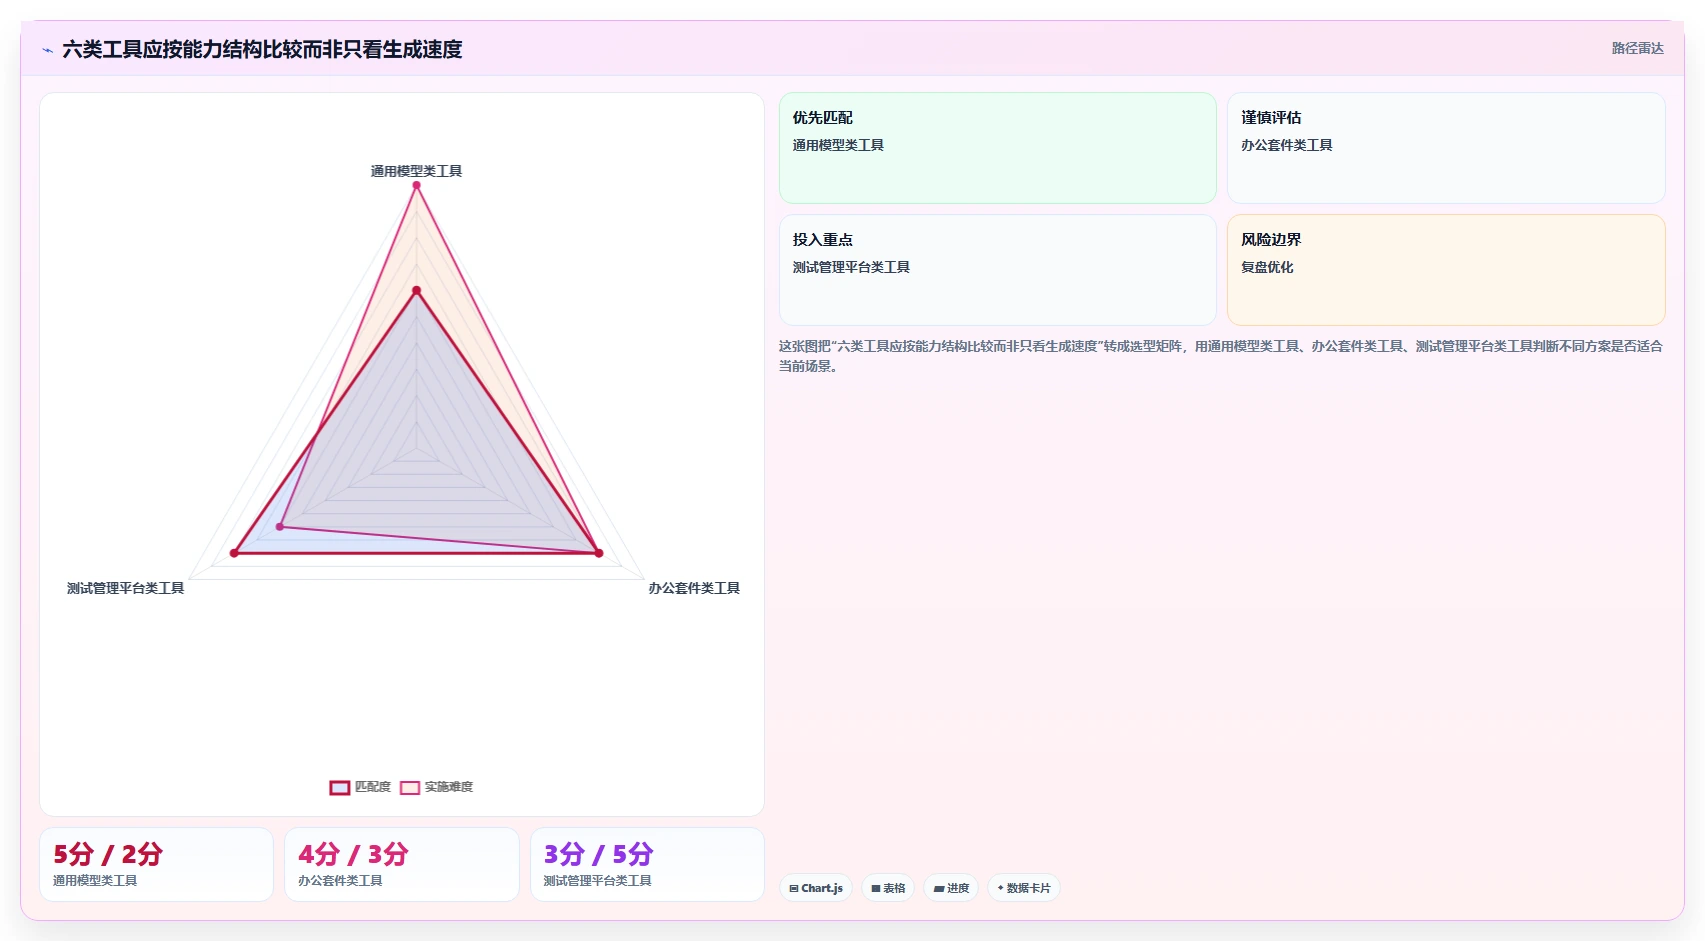Screen dimensions: 1705x941
Task: Select the 5分 / 2分 score card
Action: (x=156, y=865)
